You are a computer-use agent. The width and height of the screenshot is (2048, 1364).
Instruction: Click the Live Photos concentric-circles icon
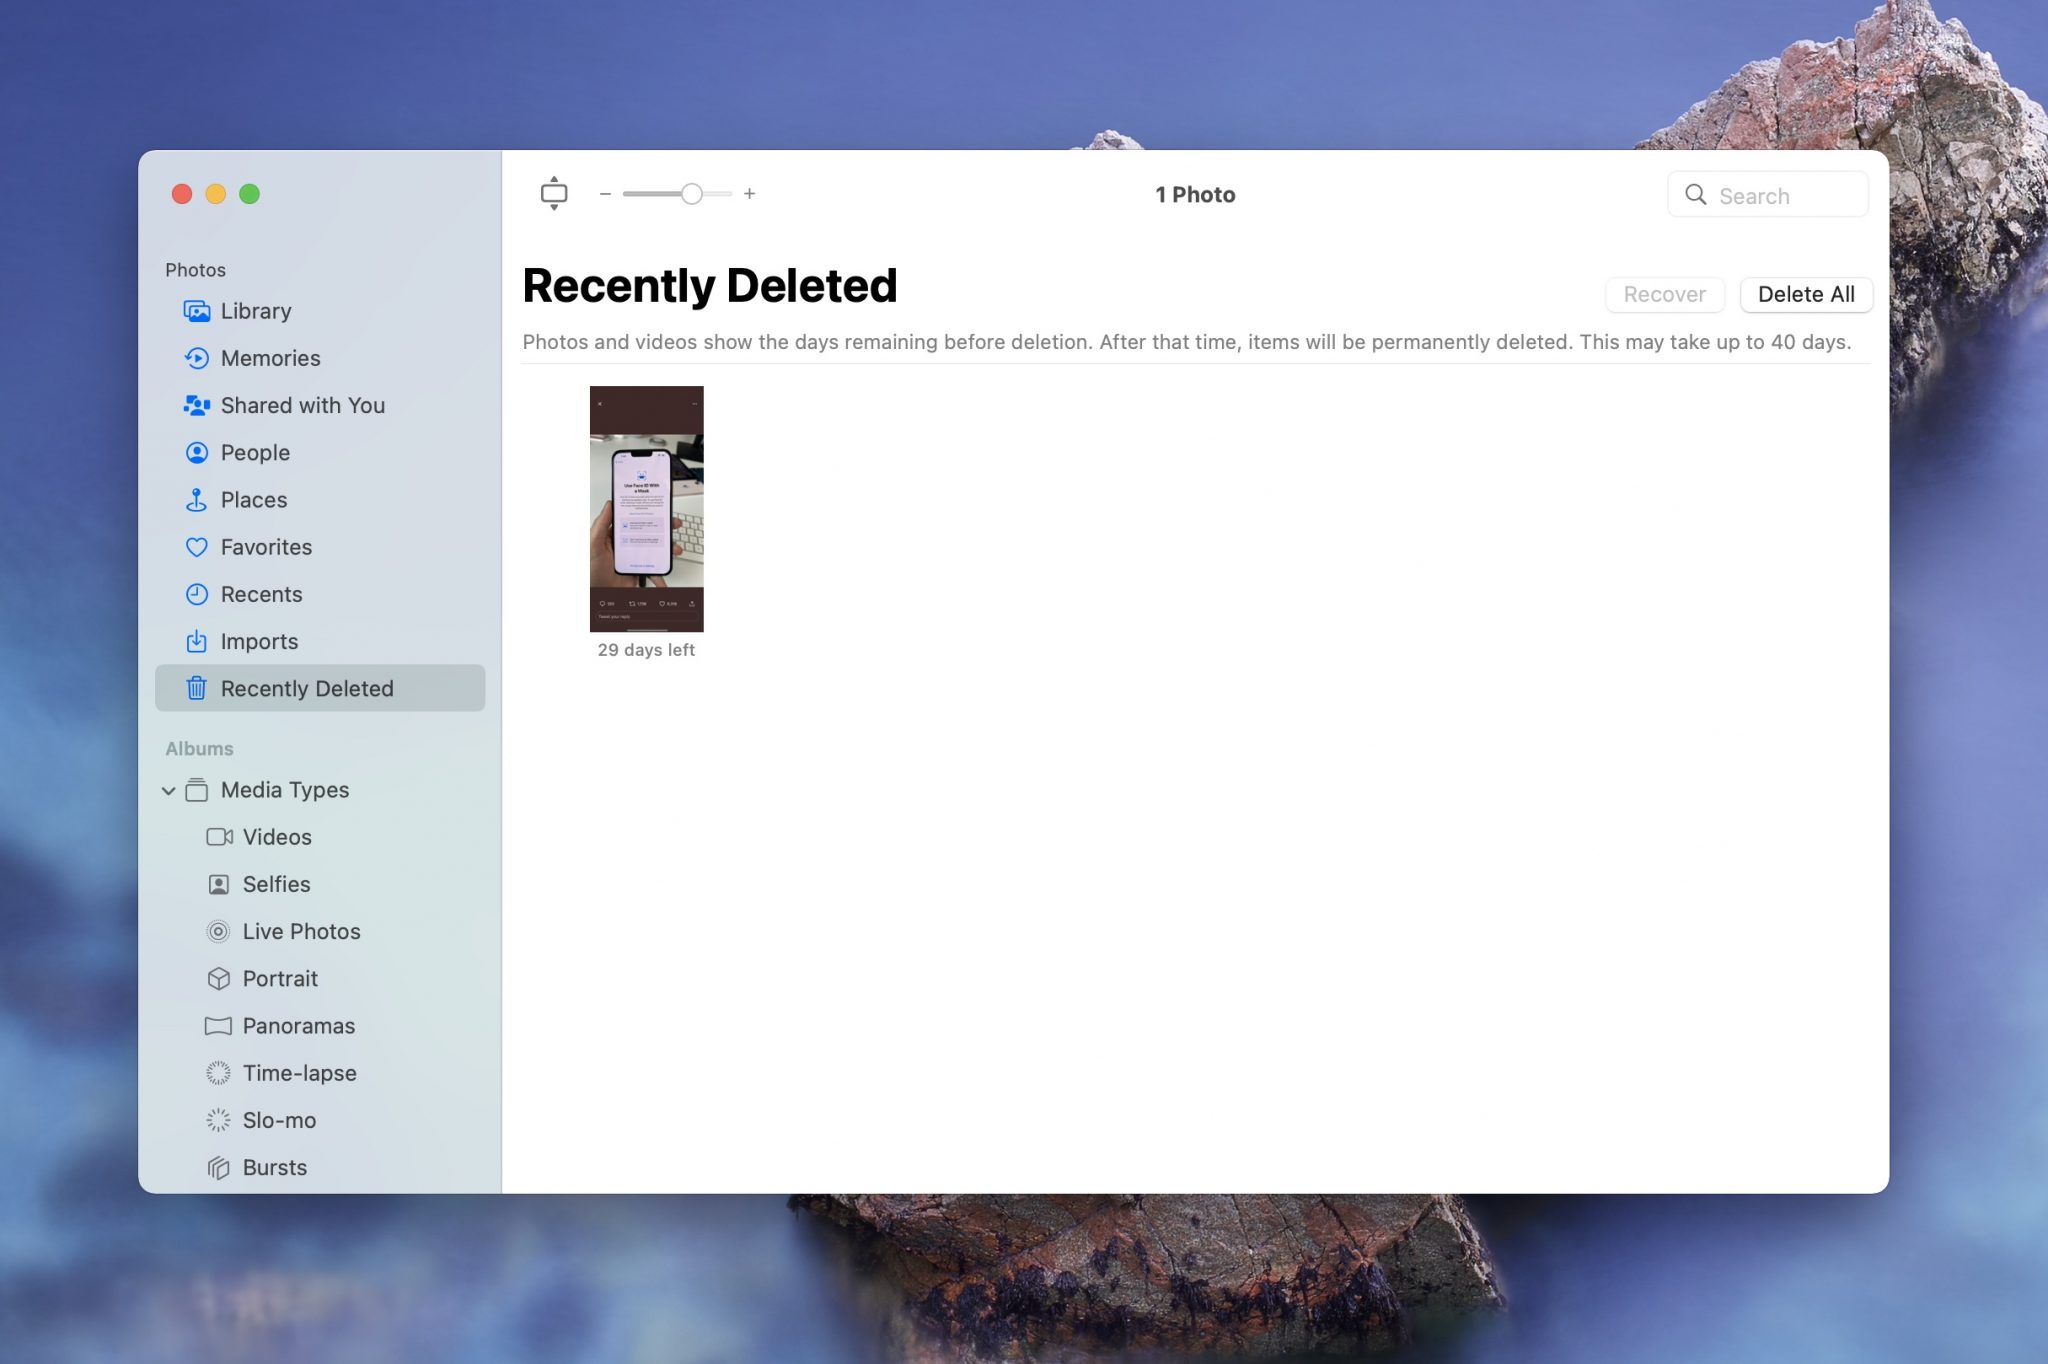pos(219,931)
